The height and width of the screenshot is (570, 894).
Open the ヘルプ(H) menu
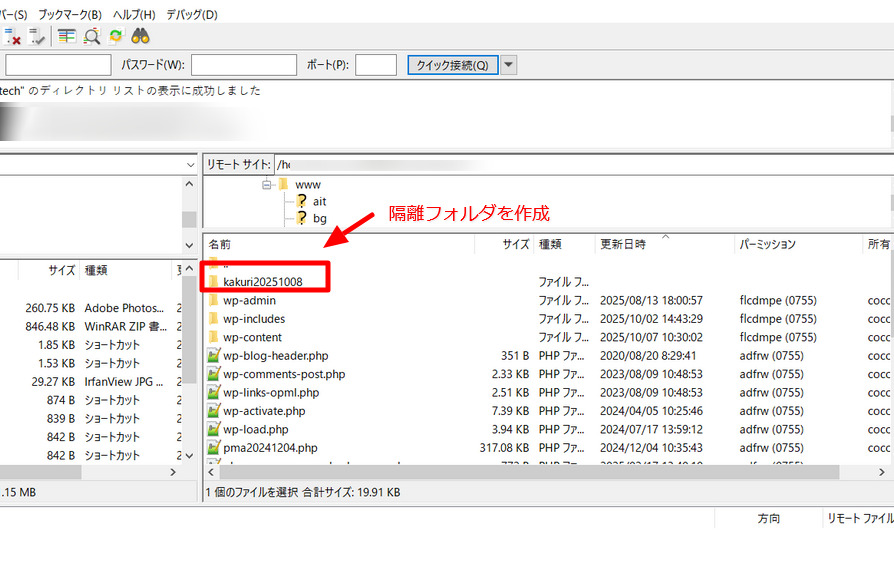click(x=134, y=14)
